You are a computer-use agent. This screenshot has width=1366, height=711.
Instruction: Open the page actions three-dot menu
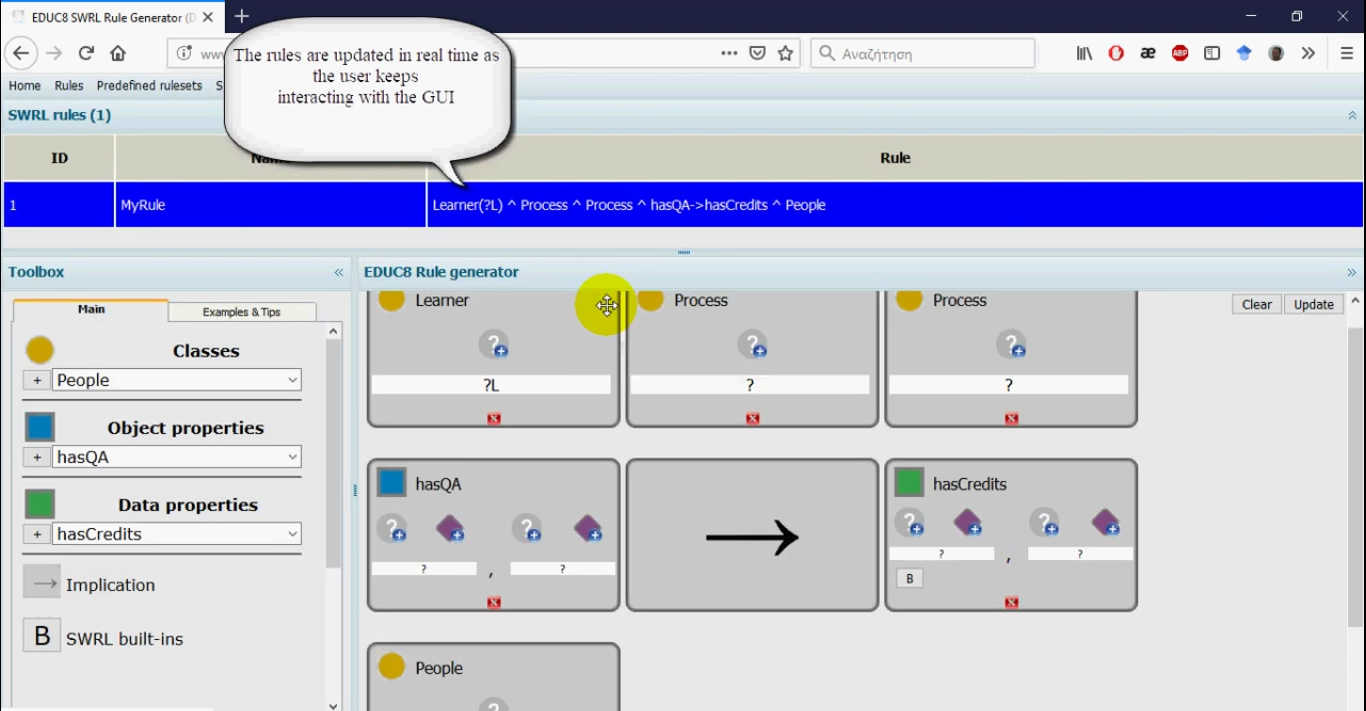click(729, 53)
